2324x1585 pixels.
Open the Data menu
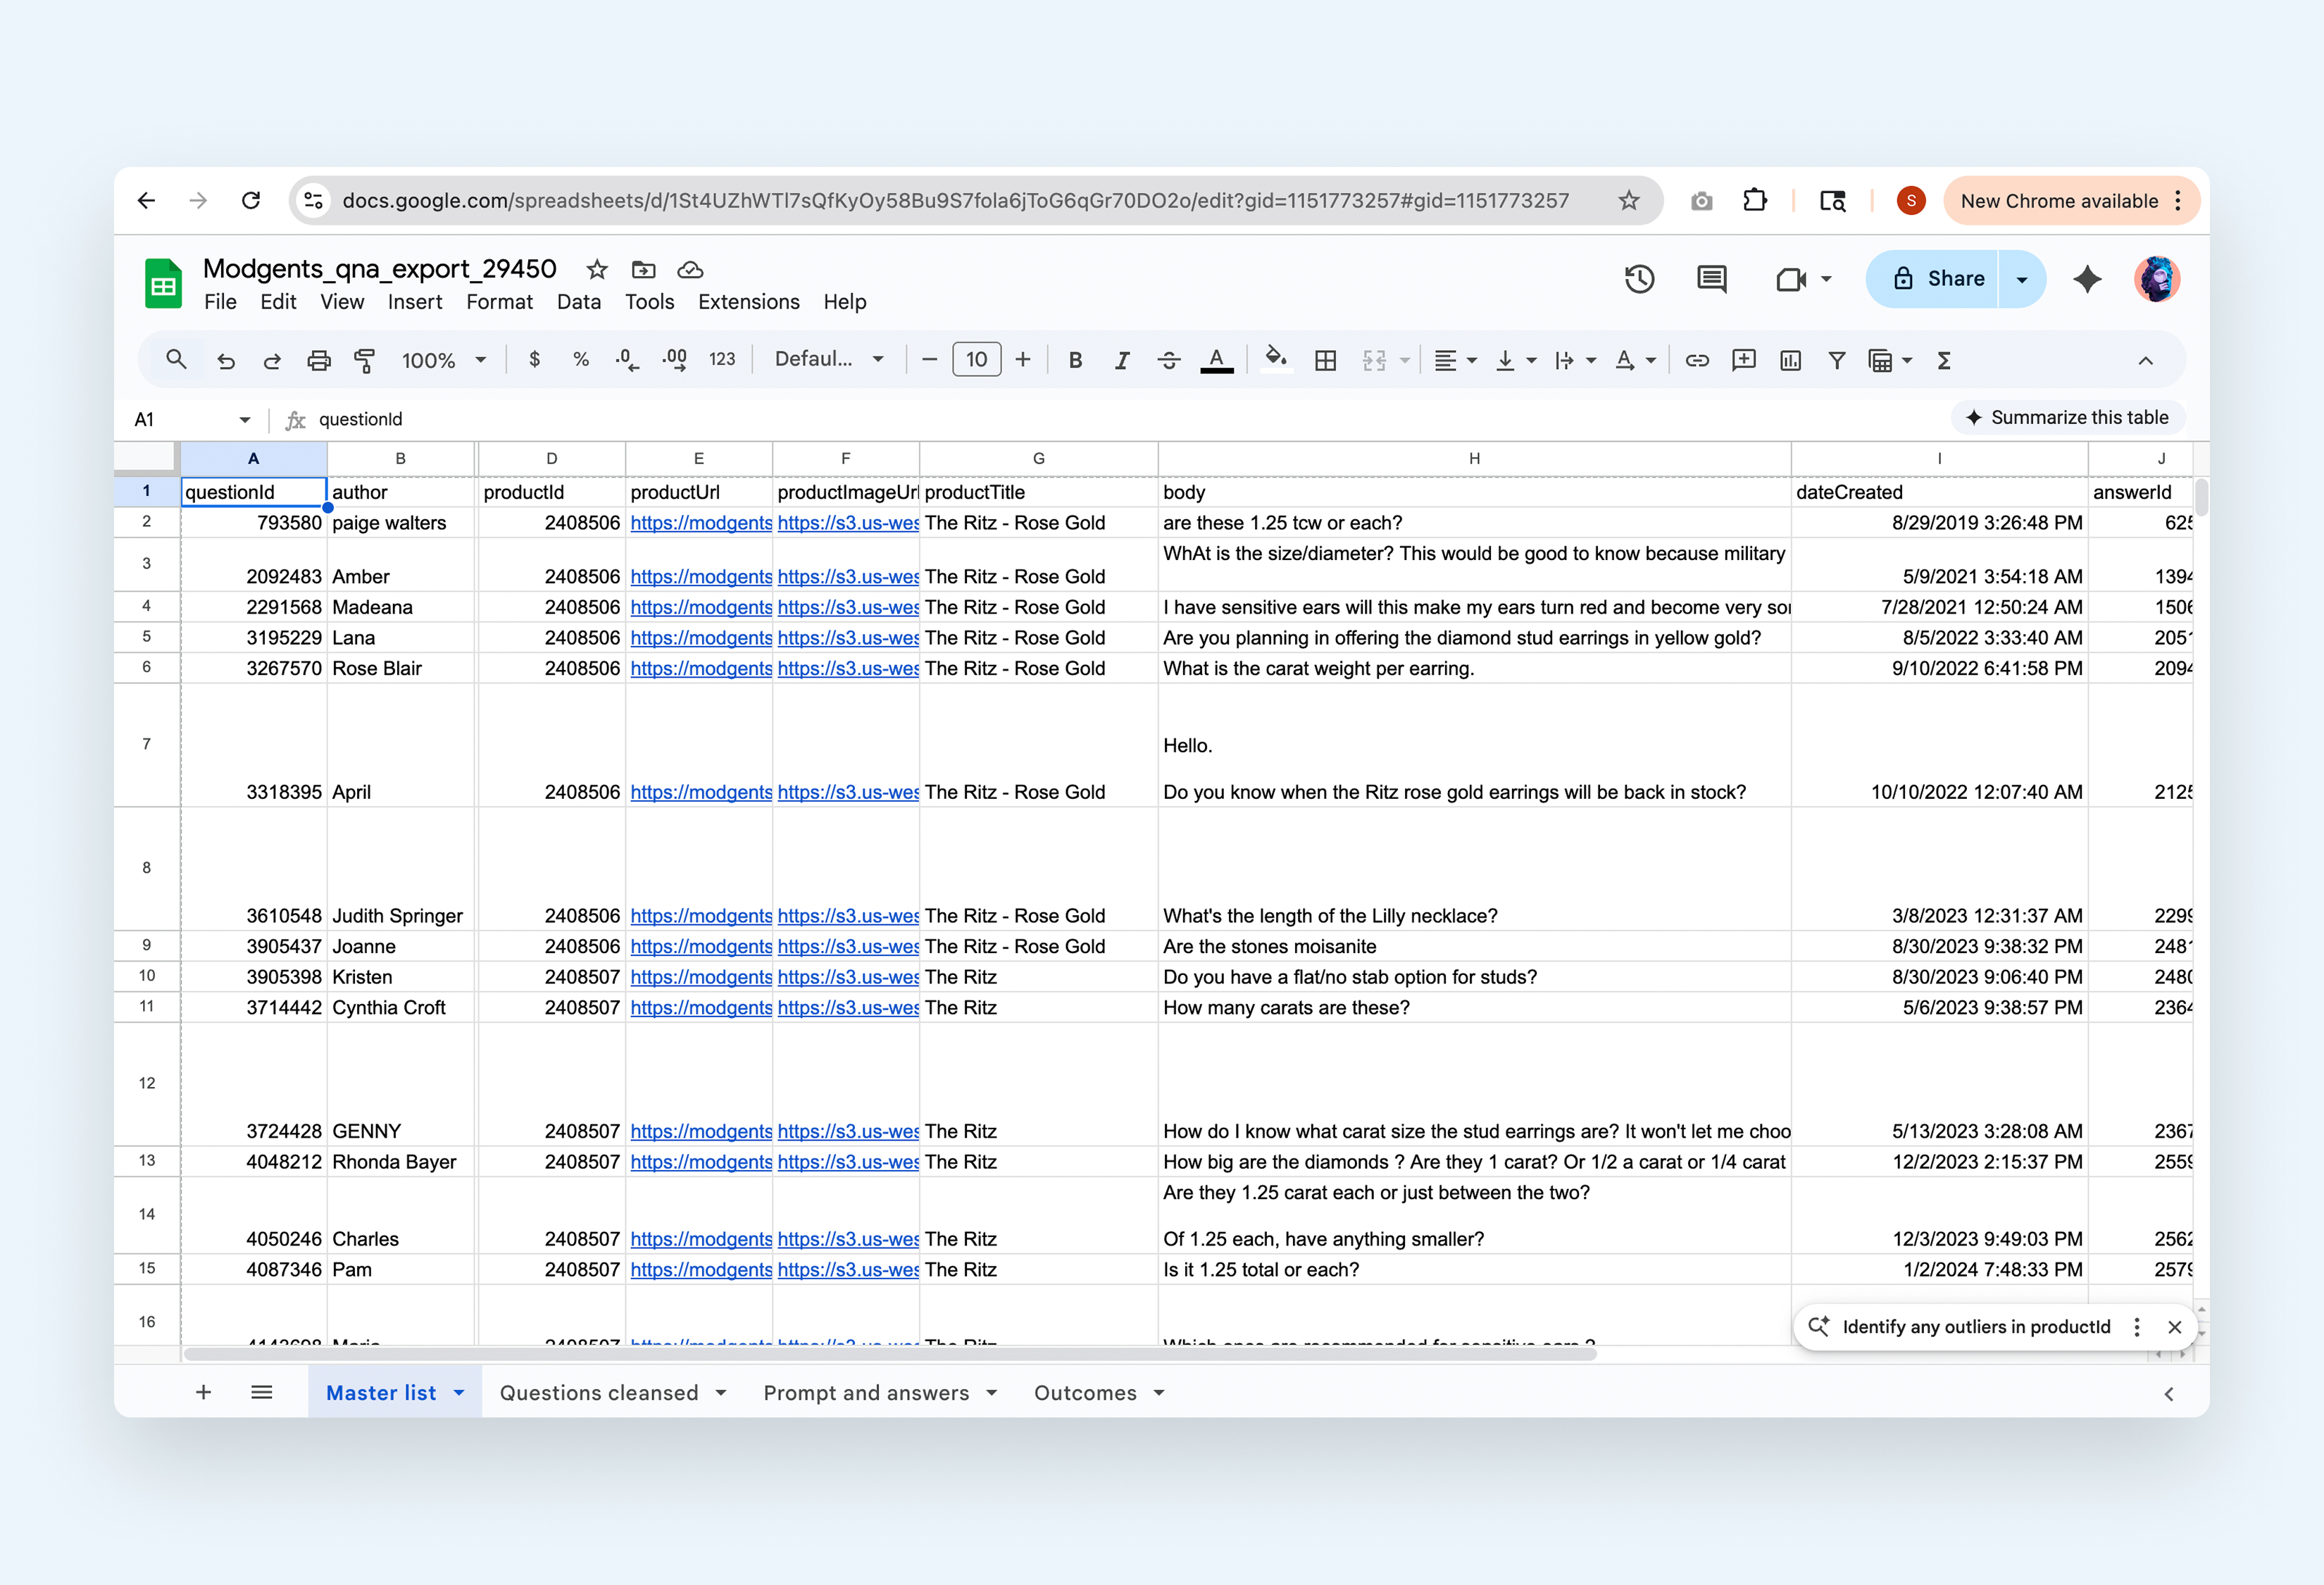(x=578, y=302)
